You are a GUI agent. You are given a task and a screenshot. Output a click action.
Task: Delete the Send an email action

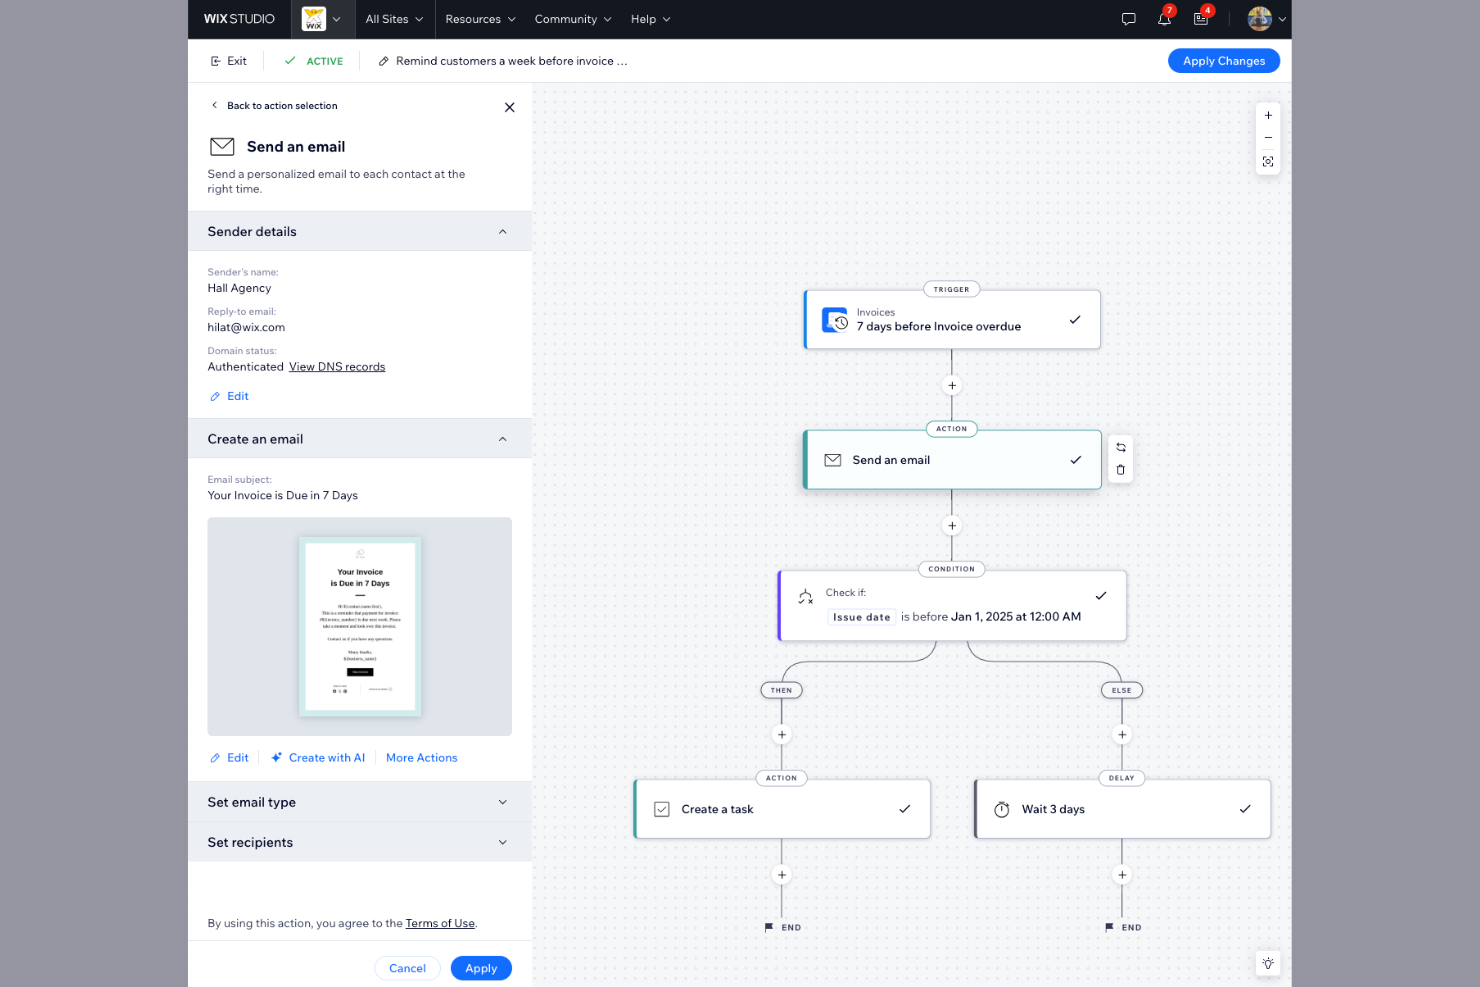[x=1121, y=470]
